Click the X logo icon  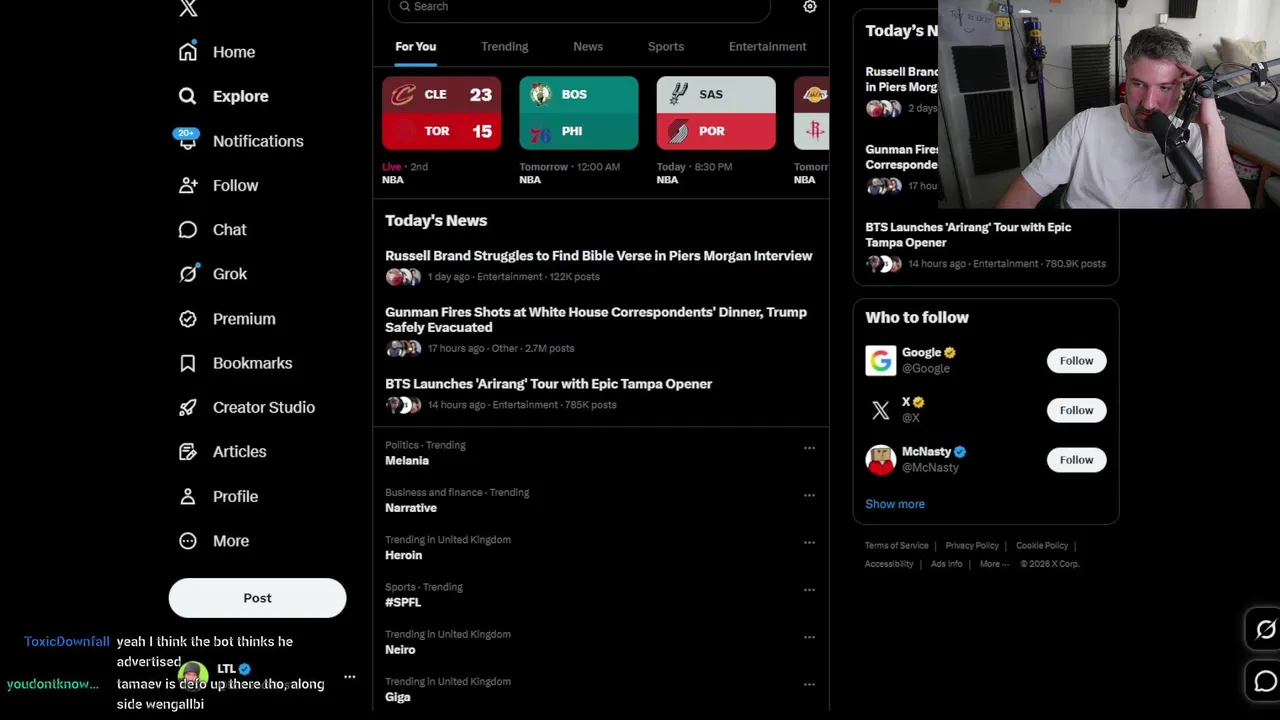(188, 8)
